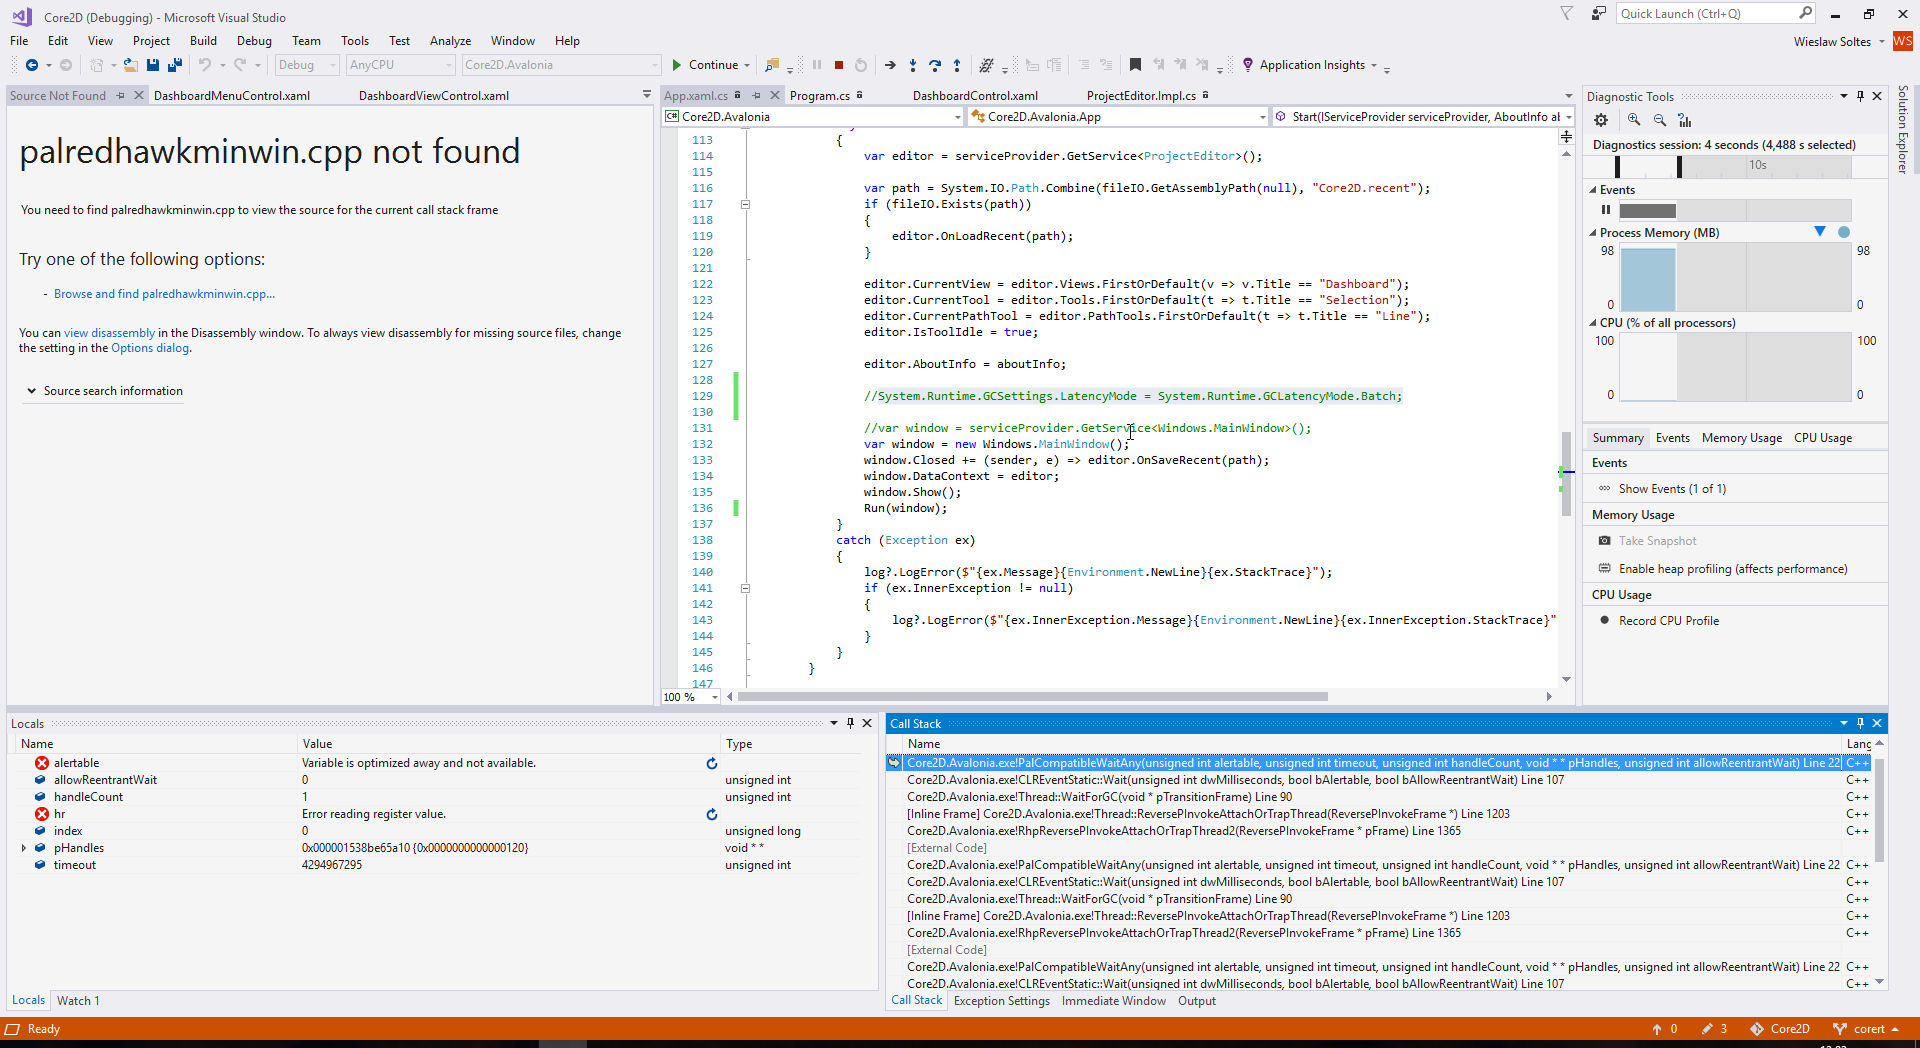Pin the Locals panel
Image resolution: width=1920 pixels, height=1048 pixels.
(850, 723)
